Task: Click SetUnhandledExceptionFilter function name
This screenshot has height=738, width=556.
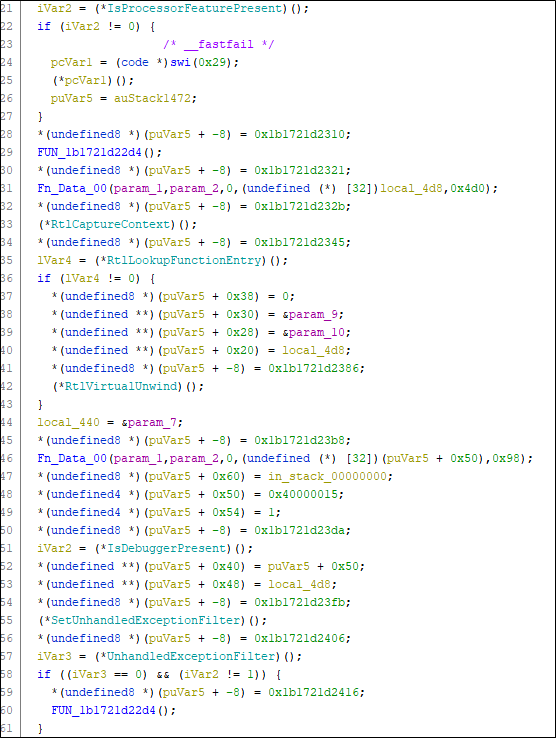Action: coord(145,620)
